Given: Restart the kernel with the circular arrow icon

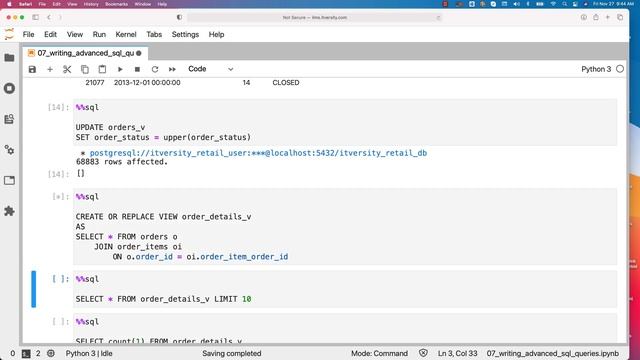Looking at the screenshot, I should tap(155, 69).
